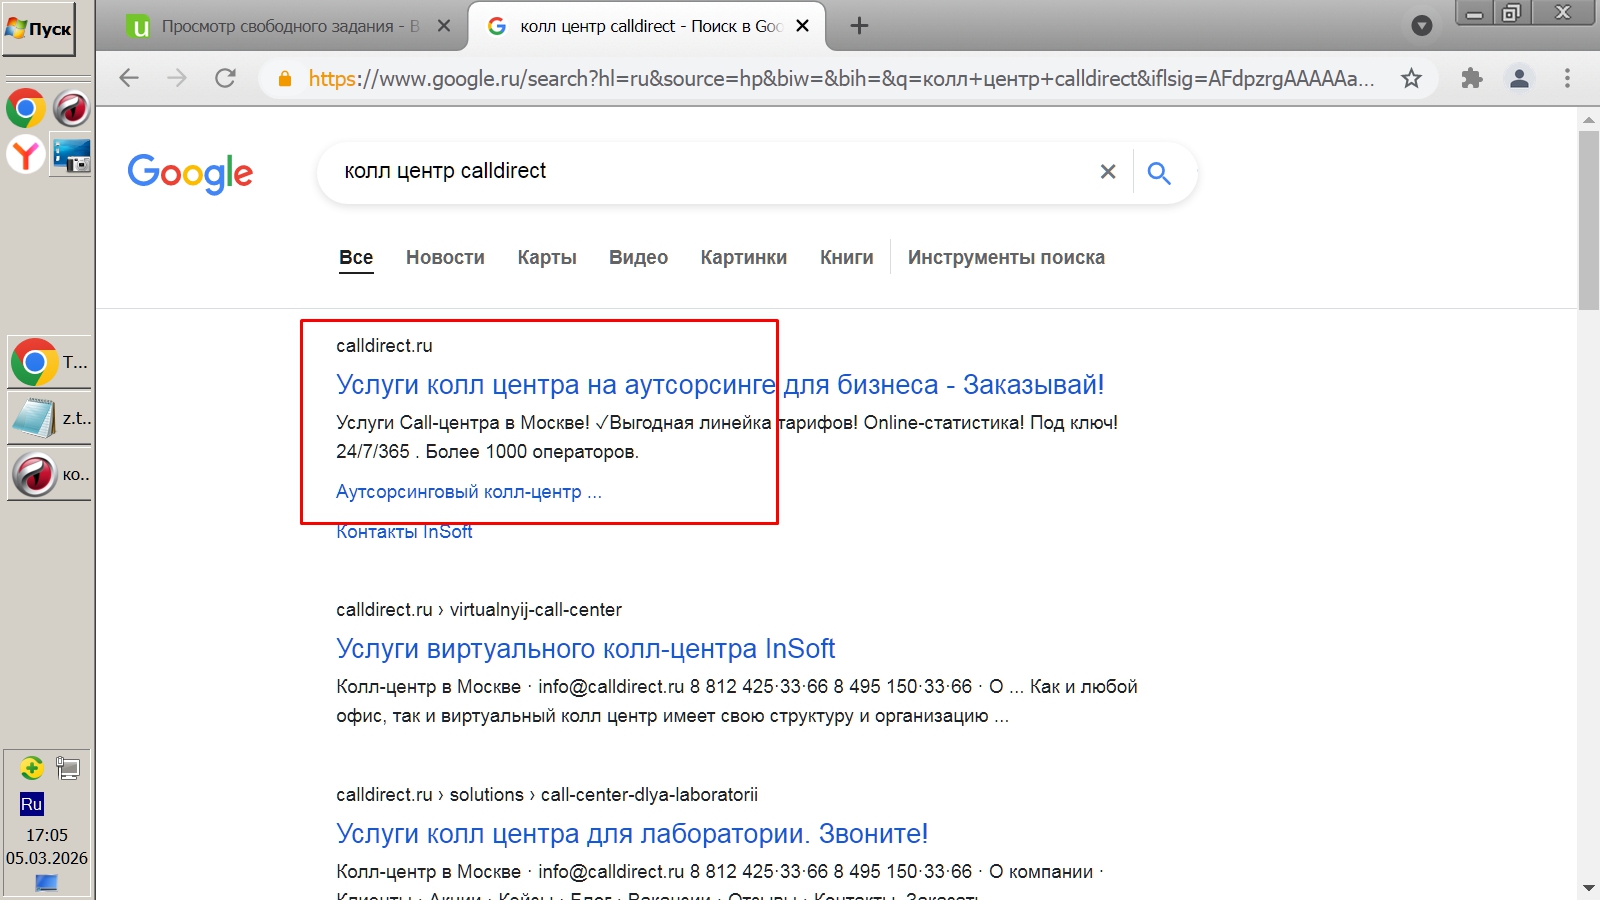
Task: Click the show desktop icon below the date
Action: coord(46,883)
